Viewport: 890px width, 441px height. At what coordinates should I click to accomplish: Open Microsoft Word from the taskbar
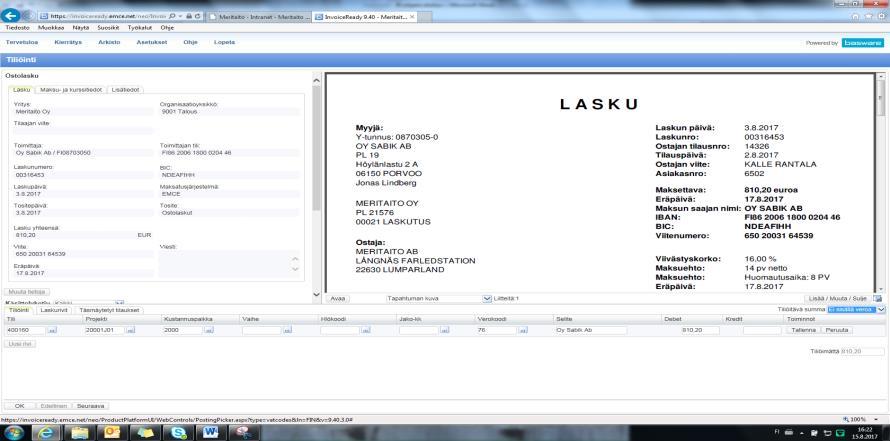211,433
